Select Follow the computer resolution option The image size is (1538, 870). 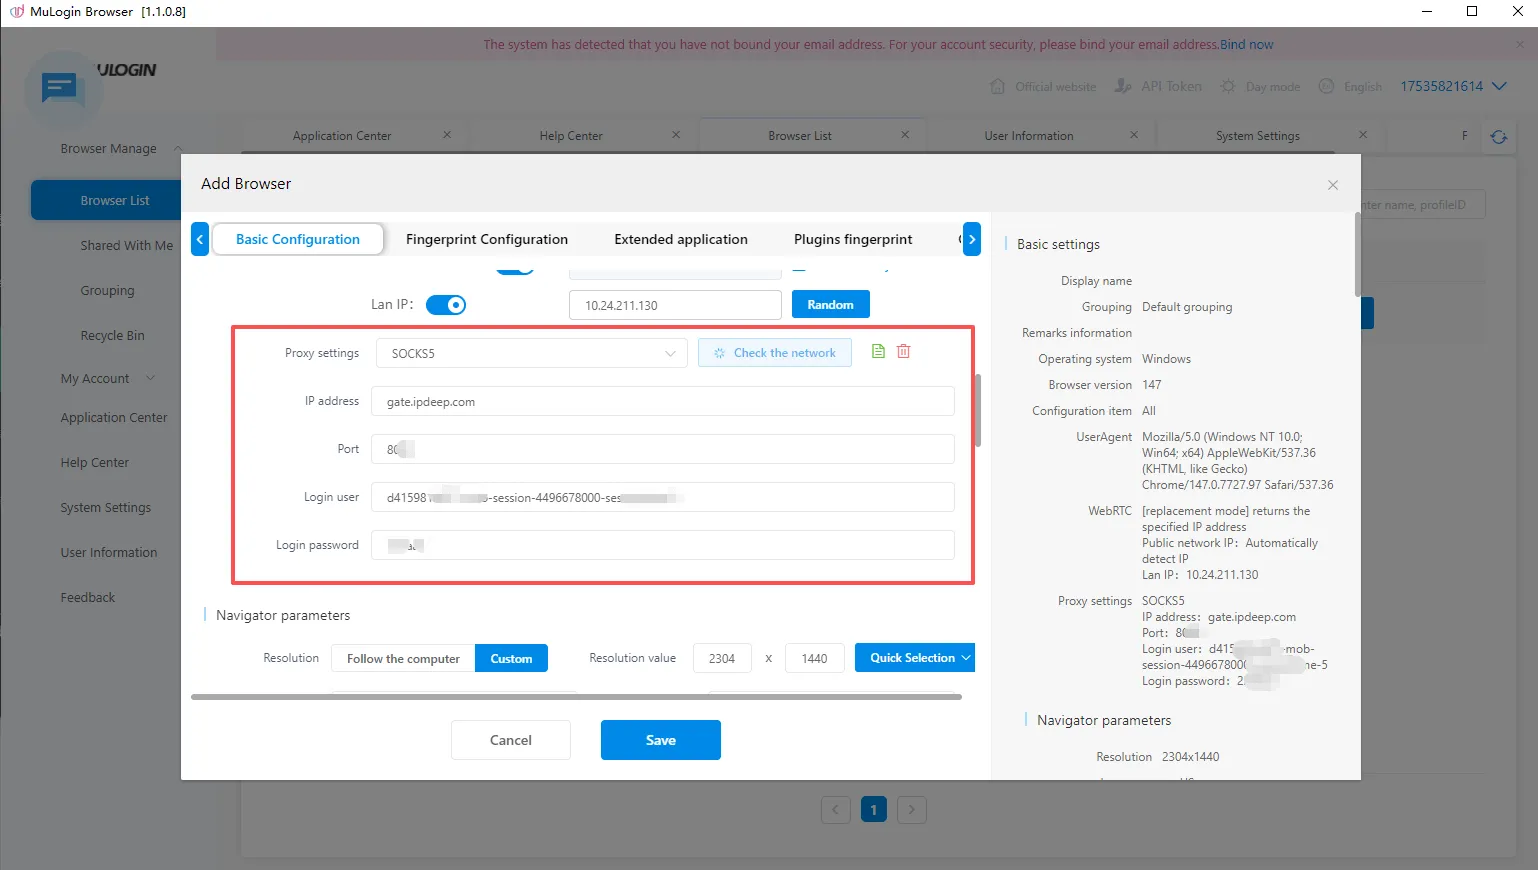[x=403, y=658]
